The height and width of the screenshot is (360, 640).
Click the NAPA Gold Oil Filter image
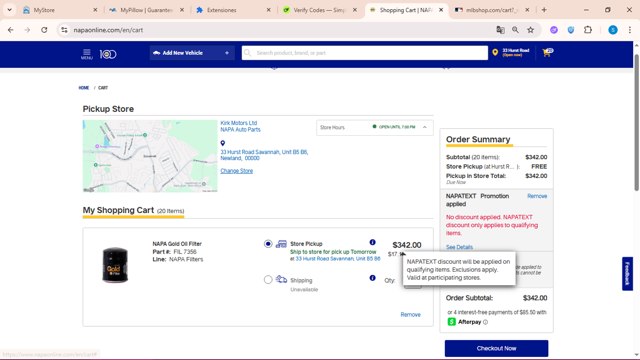pos(115,264)
